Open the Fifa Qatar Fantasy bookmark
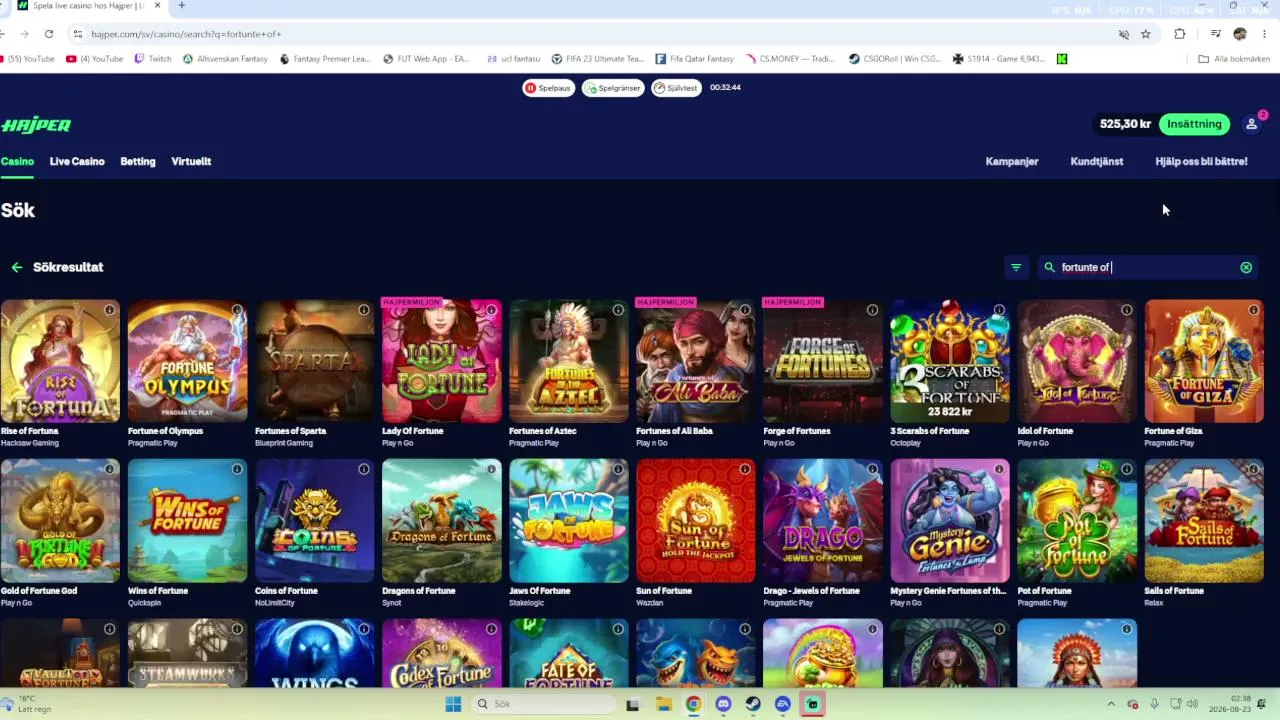Viewport: 1280px width, 720px height. click(695, 59)
